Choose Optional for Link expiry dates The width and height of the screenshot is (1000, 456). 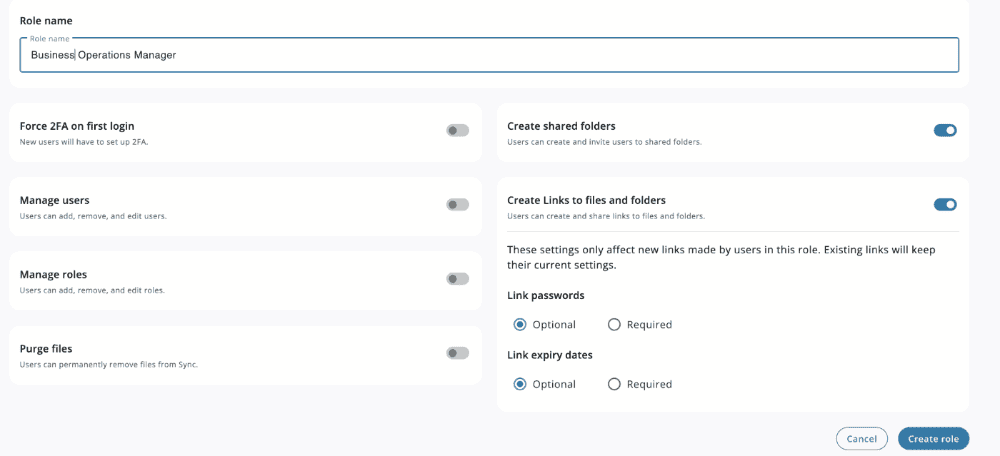point(520,384)
